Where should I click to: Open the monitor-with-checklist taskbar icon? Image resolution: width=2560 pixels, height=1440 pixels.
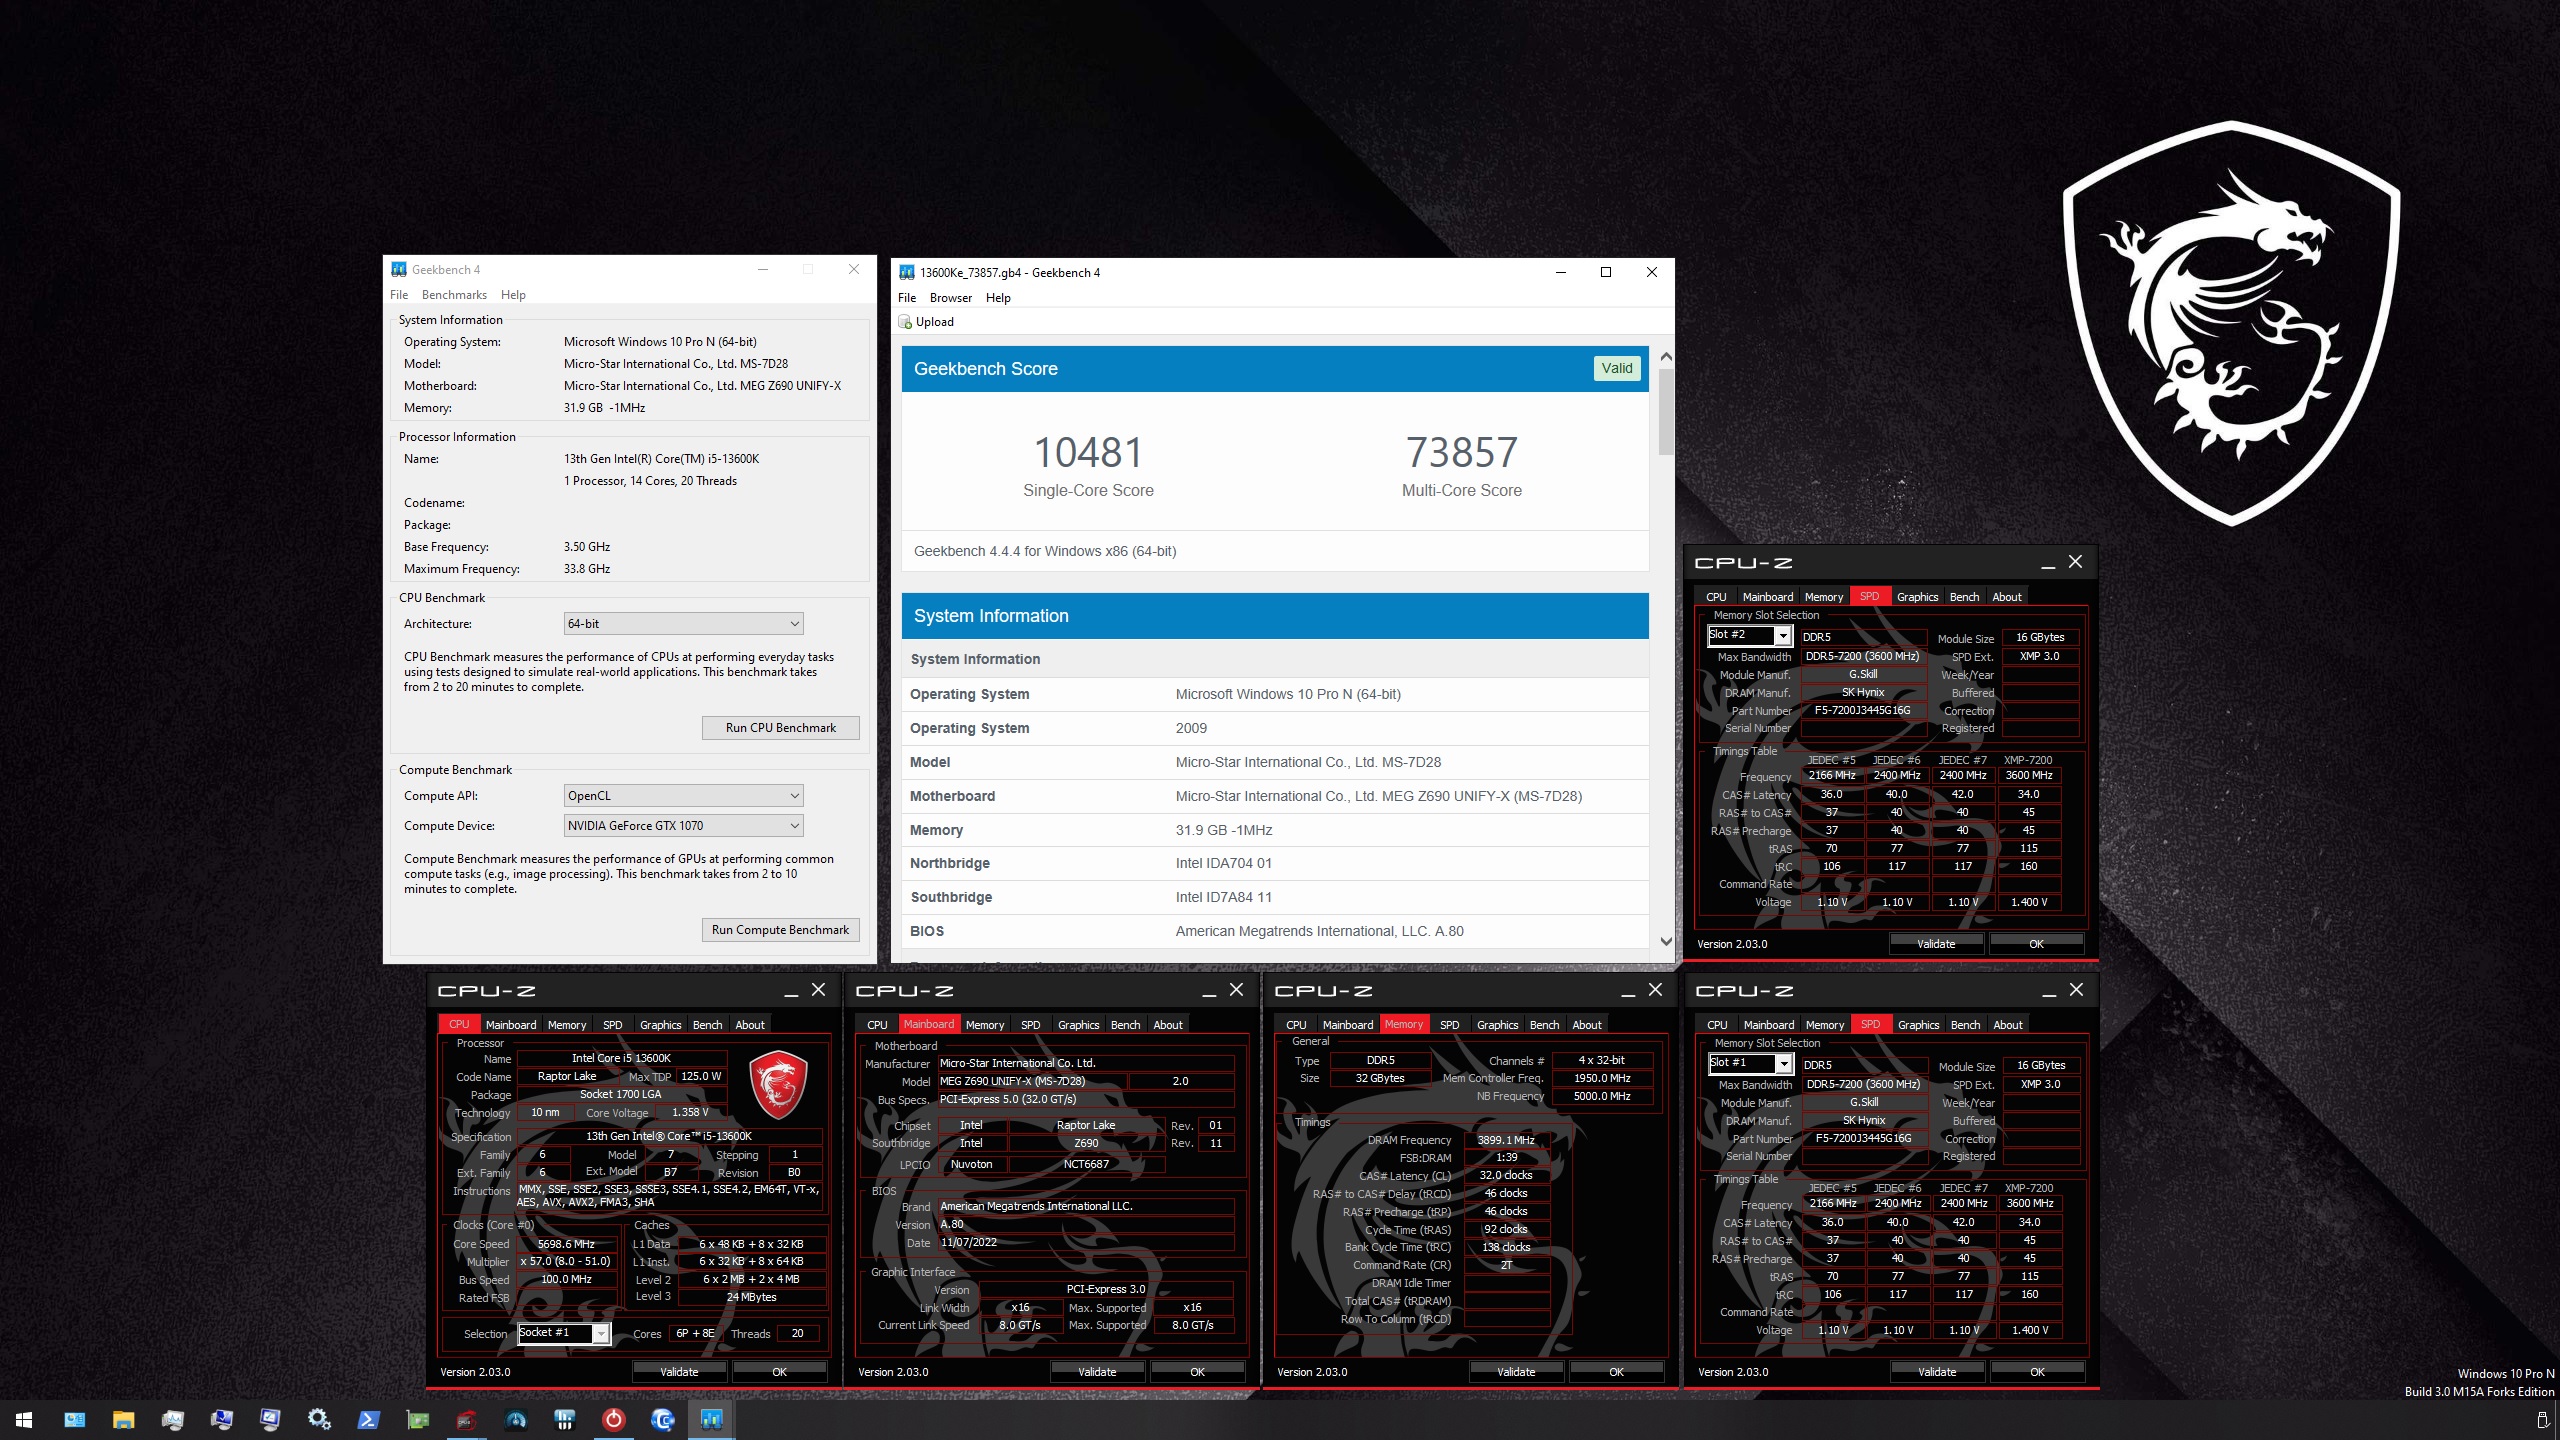[x=270, y=1419]
